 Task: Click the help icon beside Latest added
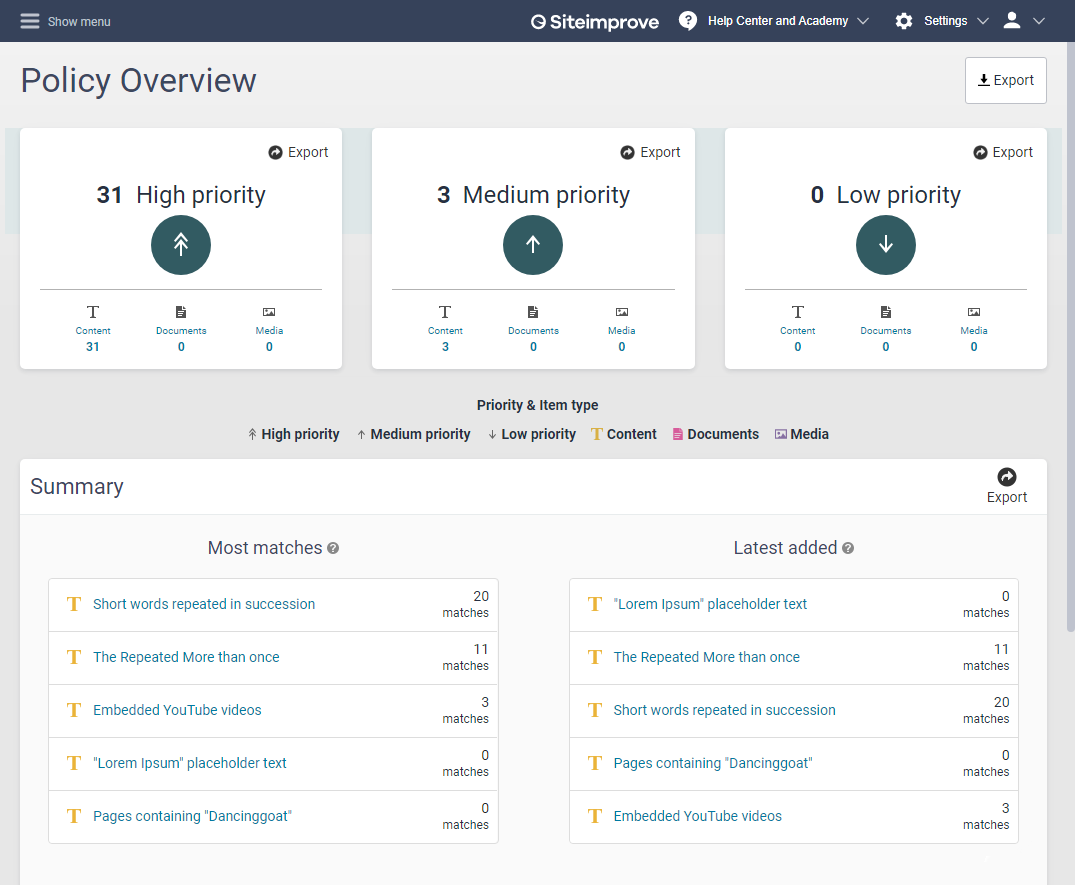(x=848, y=548)
